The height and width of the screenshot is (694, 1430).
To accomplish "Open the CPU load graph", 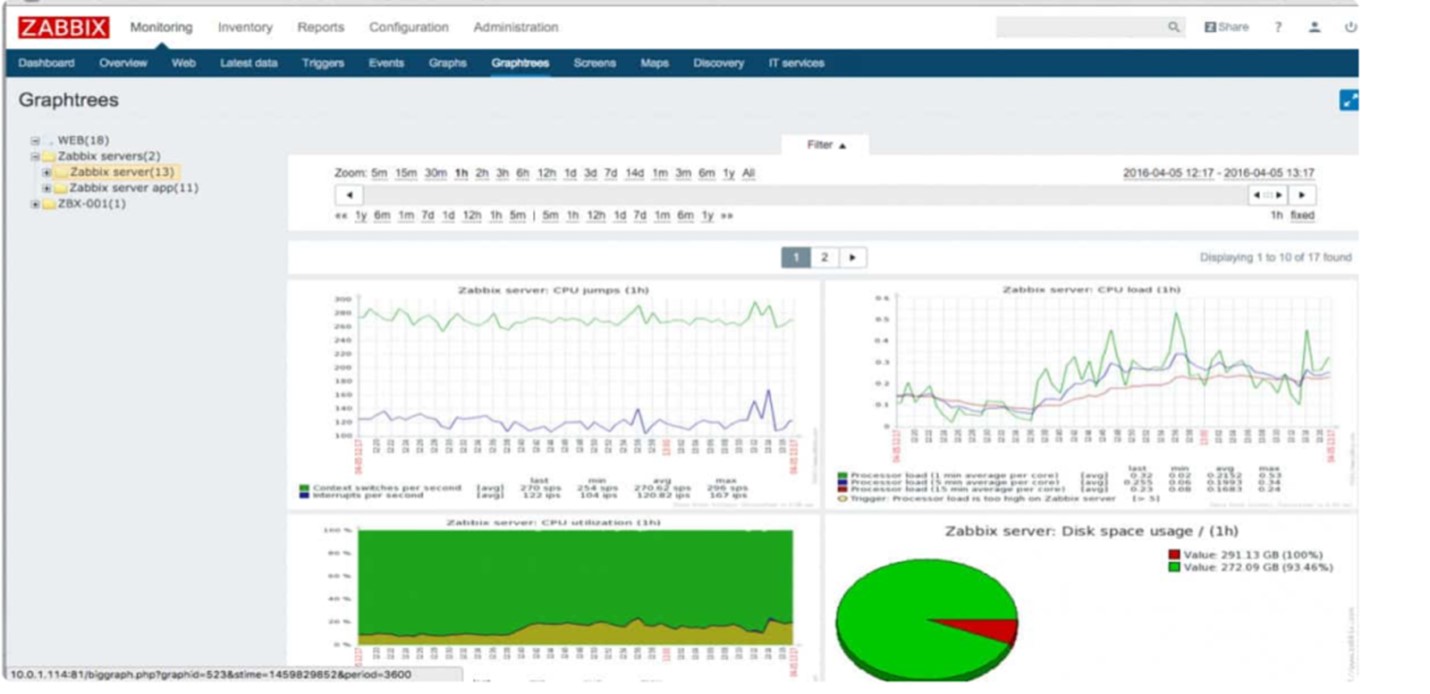I will coord(1090,394).
